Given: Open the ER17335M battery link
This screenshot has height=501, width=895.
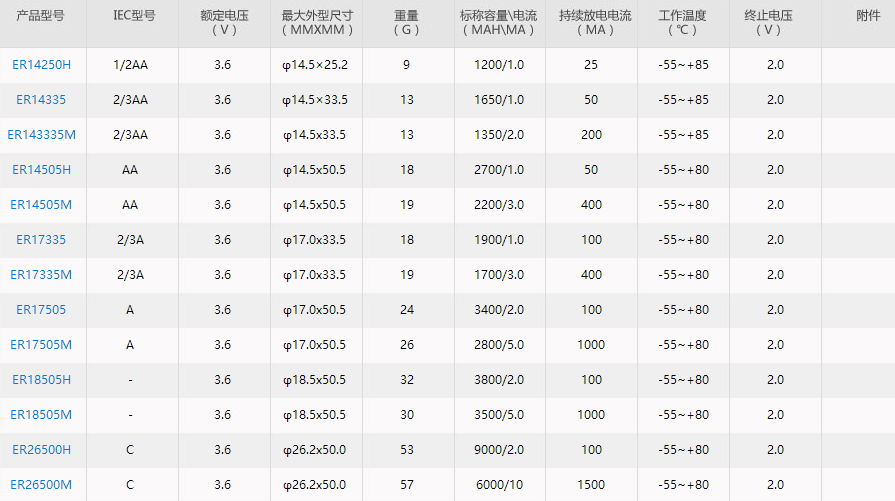Looking at the screenshot, I should tap(42, 275).
